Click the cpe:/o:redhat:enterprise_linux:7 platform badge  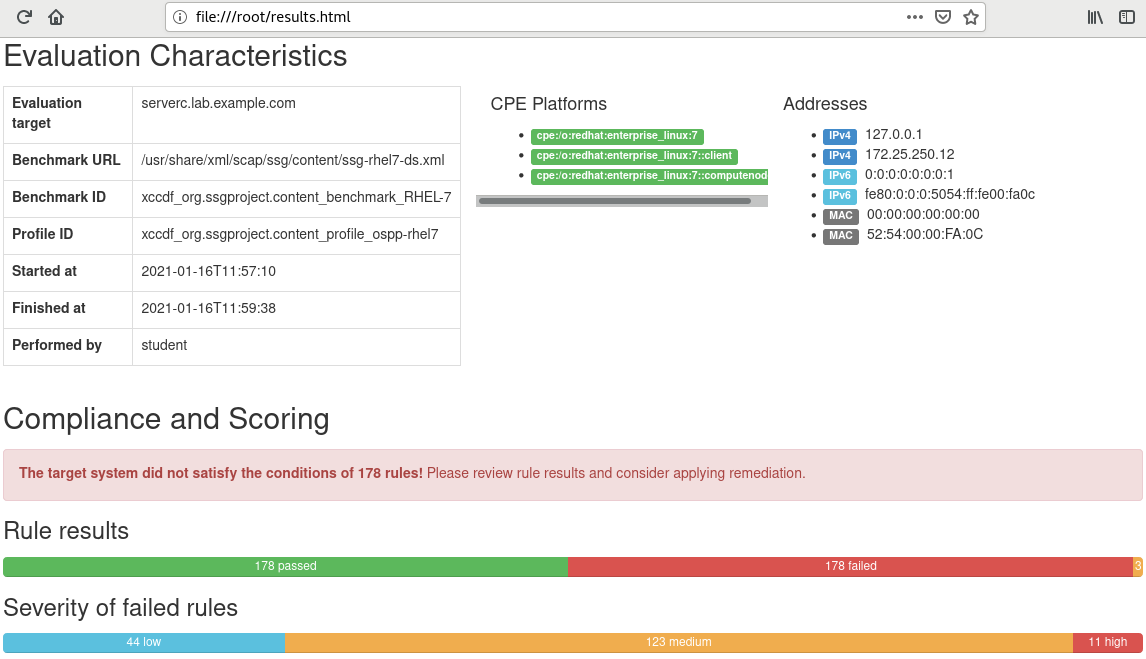618,136
